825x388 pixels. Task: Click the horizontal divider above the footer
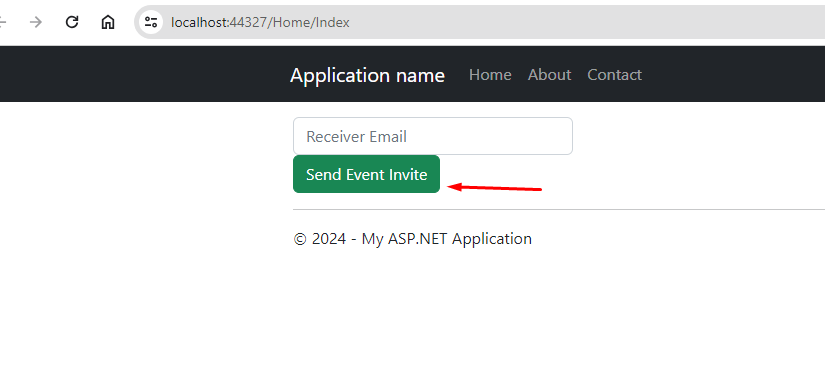(x=559, y=210)
